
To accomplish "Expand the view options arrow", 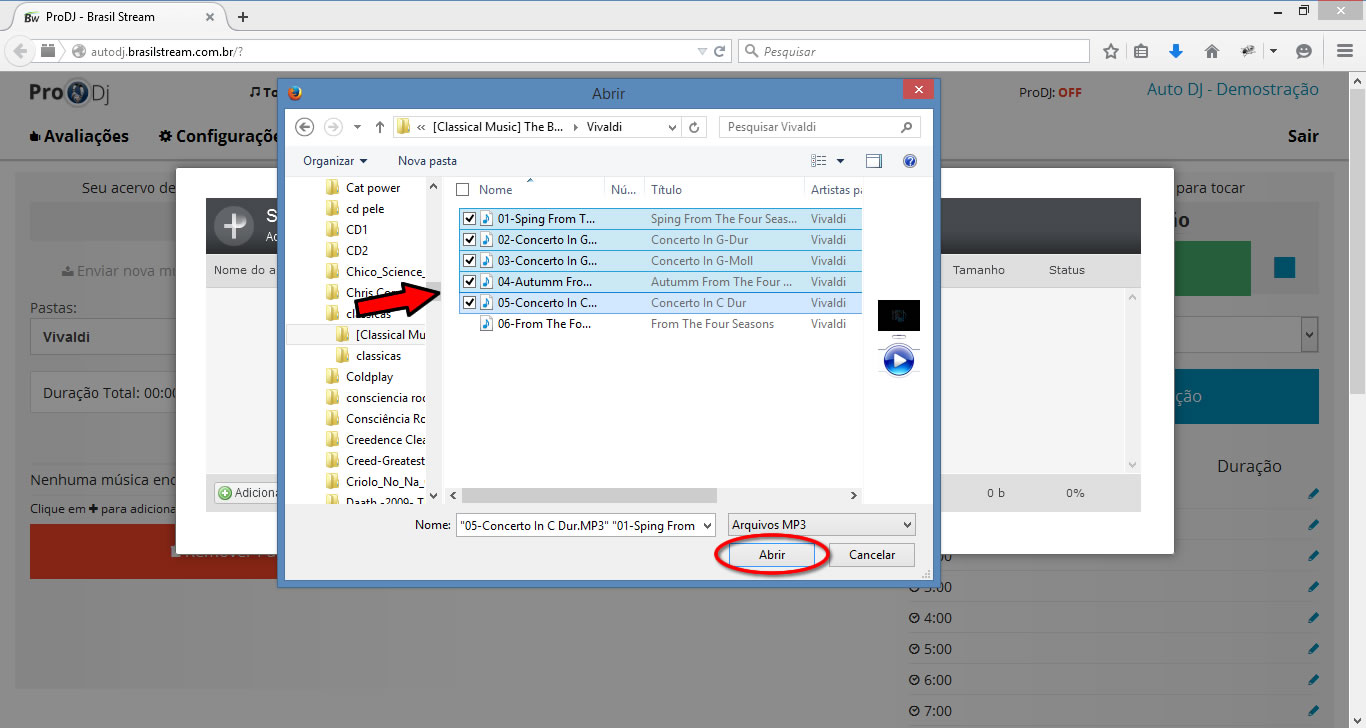I will 840,161.
